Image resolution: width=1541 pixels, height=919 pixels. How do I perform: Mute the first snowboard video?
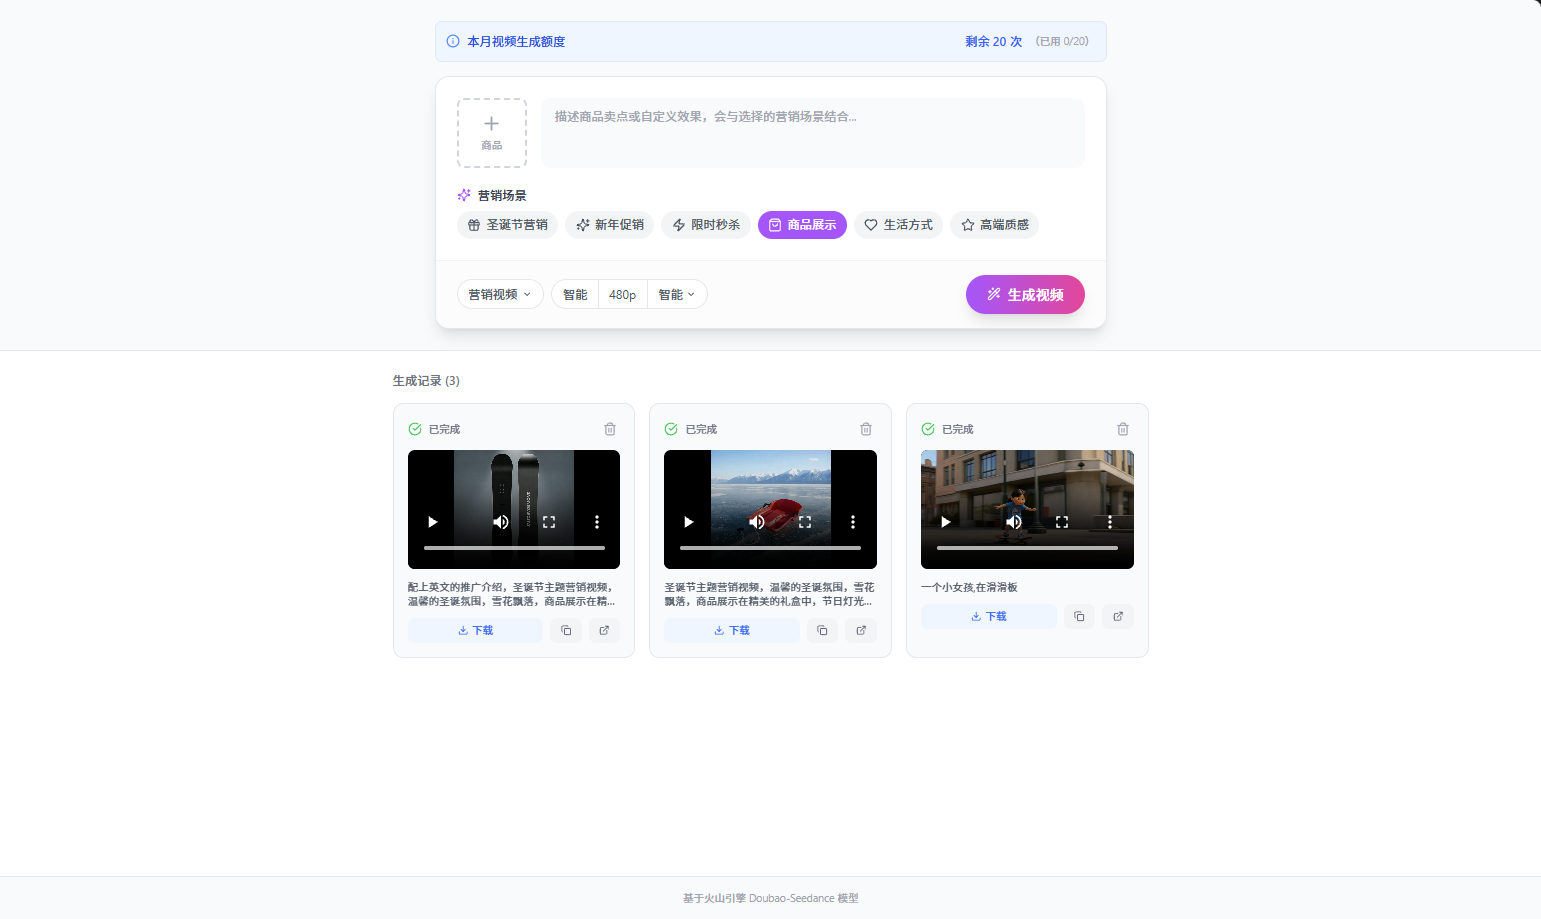pyautogui.click(x=501, y=522)
